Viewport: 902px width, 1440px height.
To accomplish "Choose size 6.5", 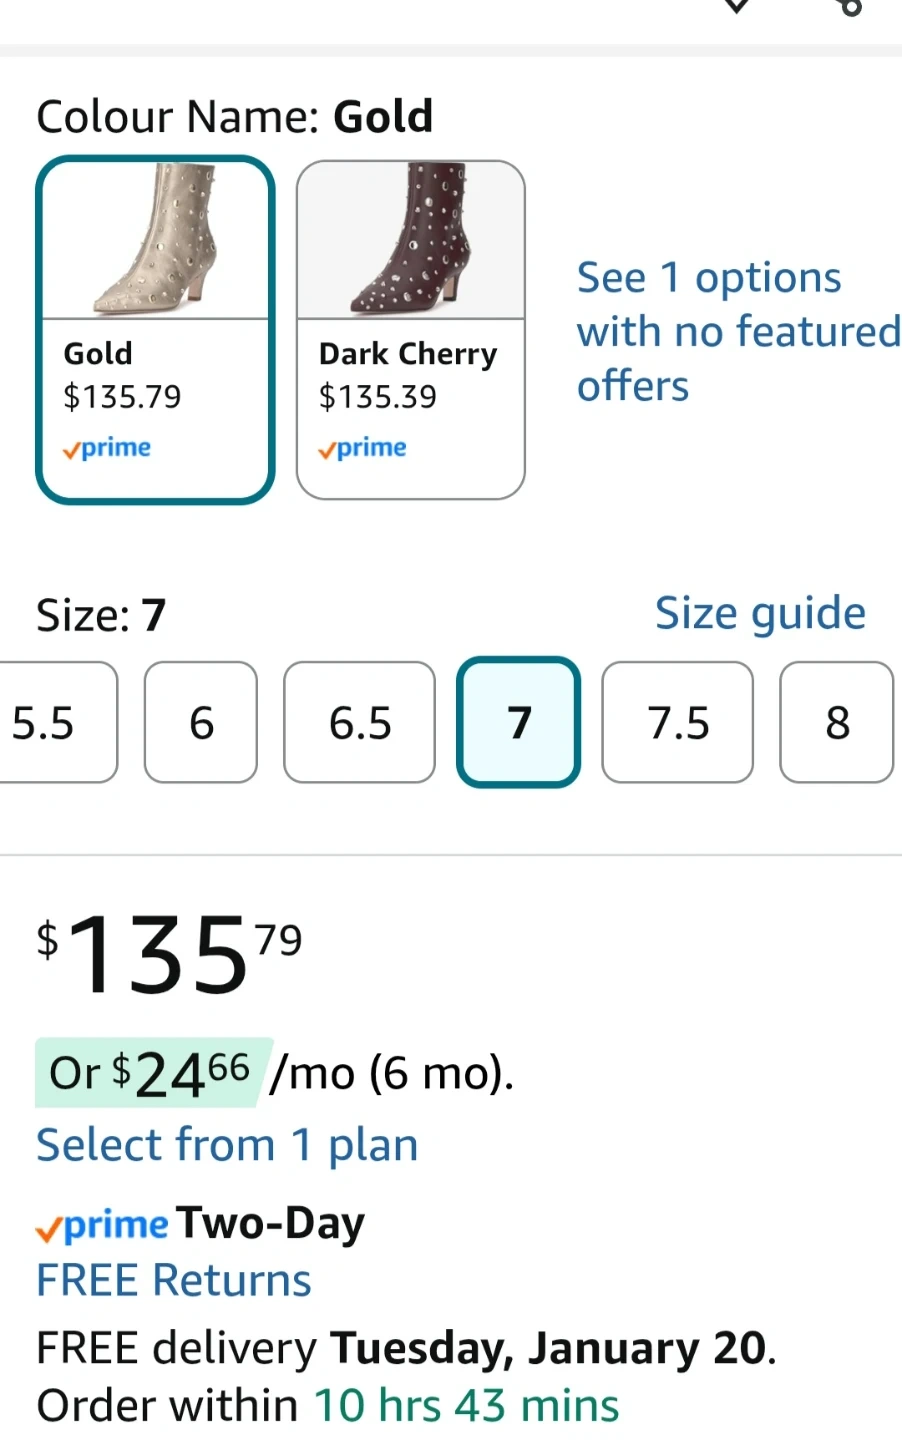I will (x=360, y=722).
